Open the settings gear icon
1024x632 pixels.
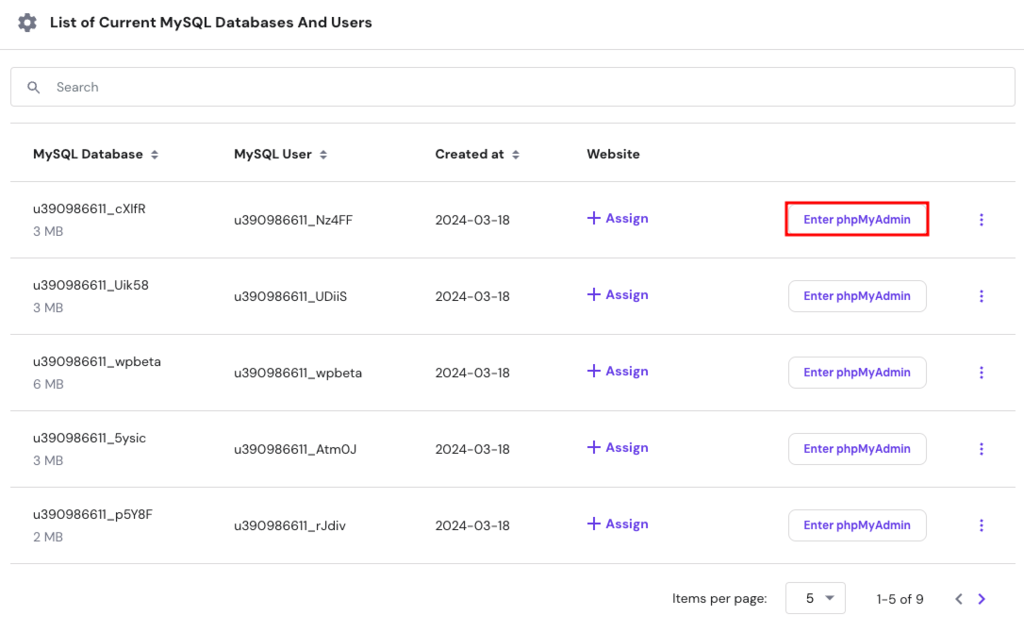(x=27, y=22)
